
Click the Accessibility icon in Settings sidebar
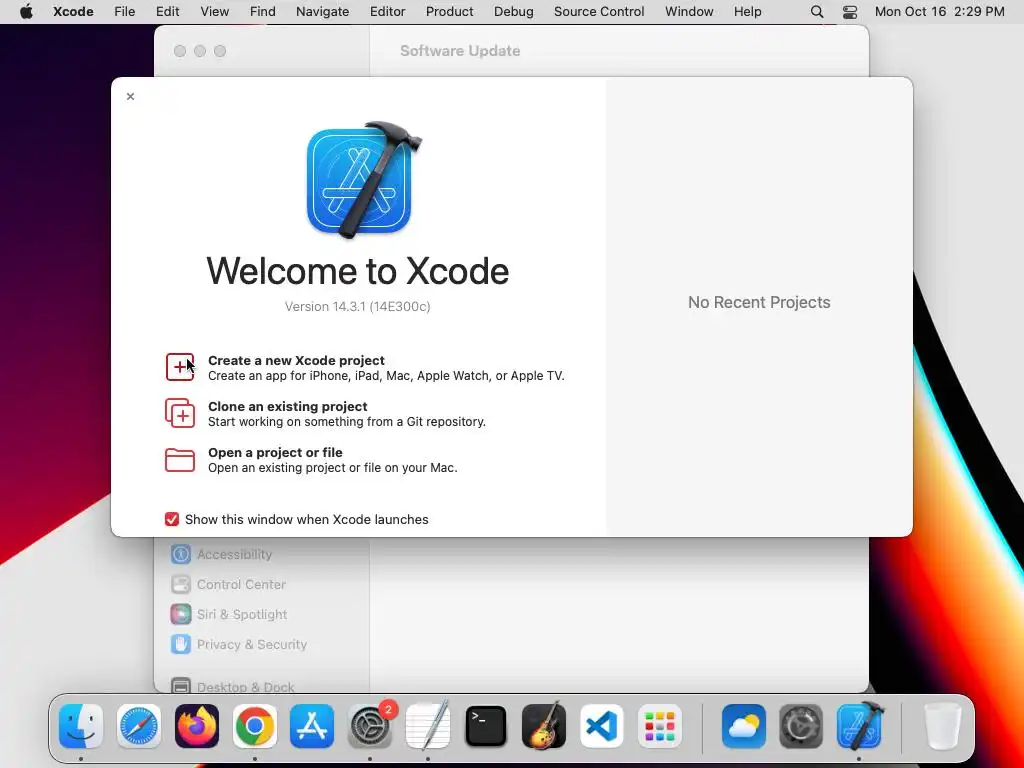[x=181, y=554]
